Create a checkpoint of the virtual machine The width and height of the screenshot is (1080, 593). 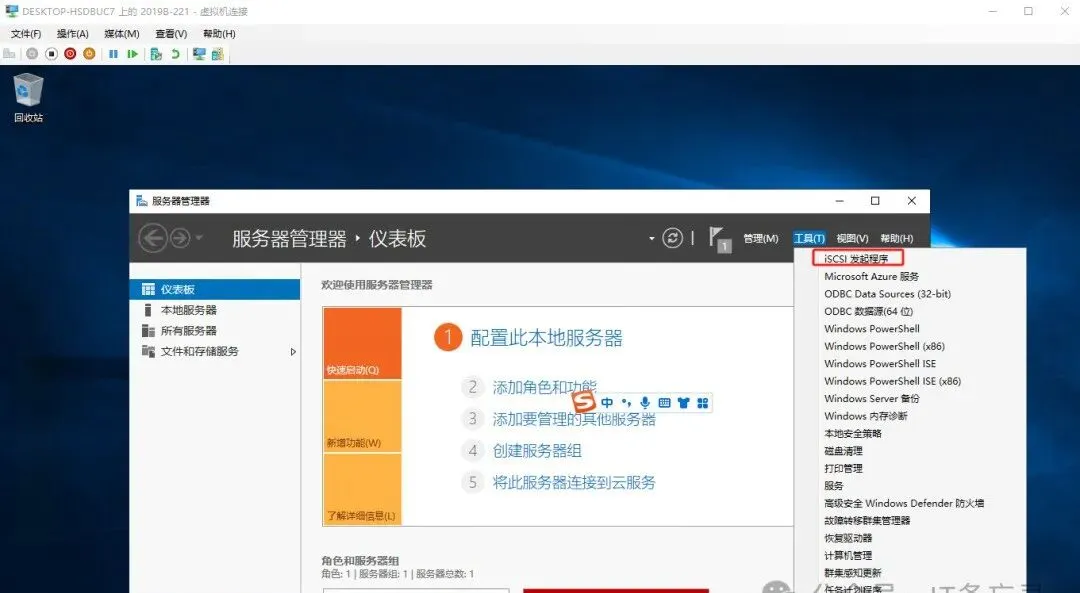tap(154, 53)
